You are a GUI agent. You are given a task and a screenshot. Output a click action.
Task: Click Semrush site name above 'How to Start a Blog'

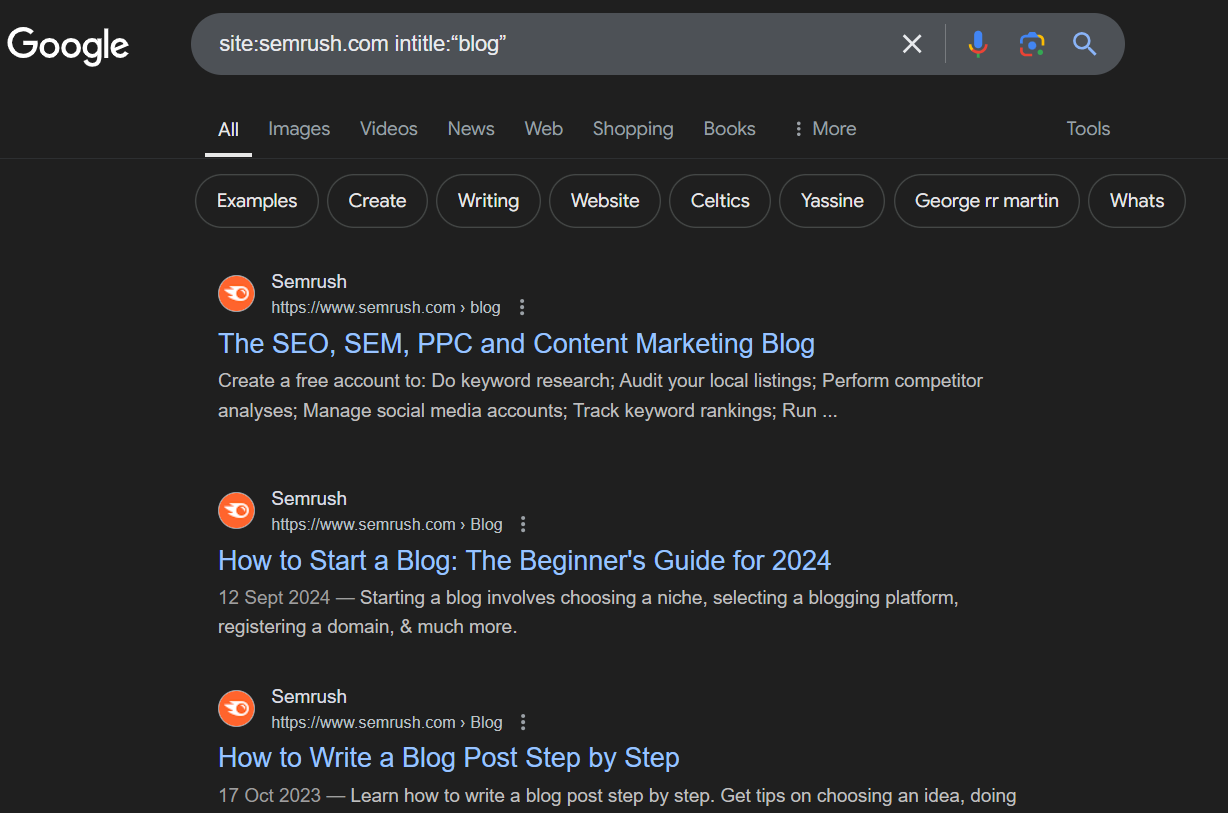(x=309, y=499)
